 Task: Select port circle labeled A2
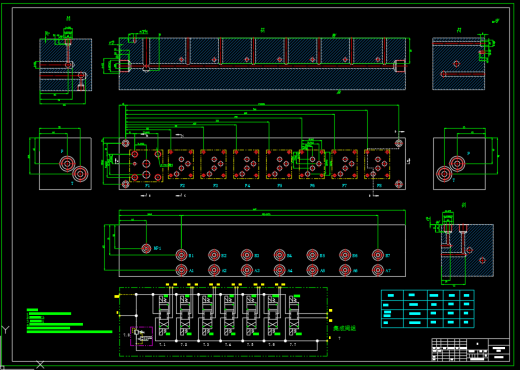214,270
